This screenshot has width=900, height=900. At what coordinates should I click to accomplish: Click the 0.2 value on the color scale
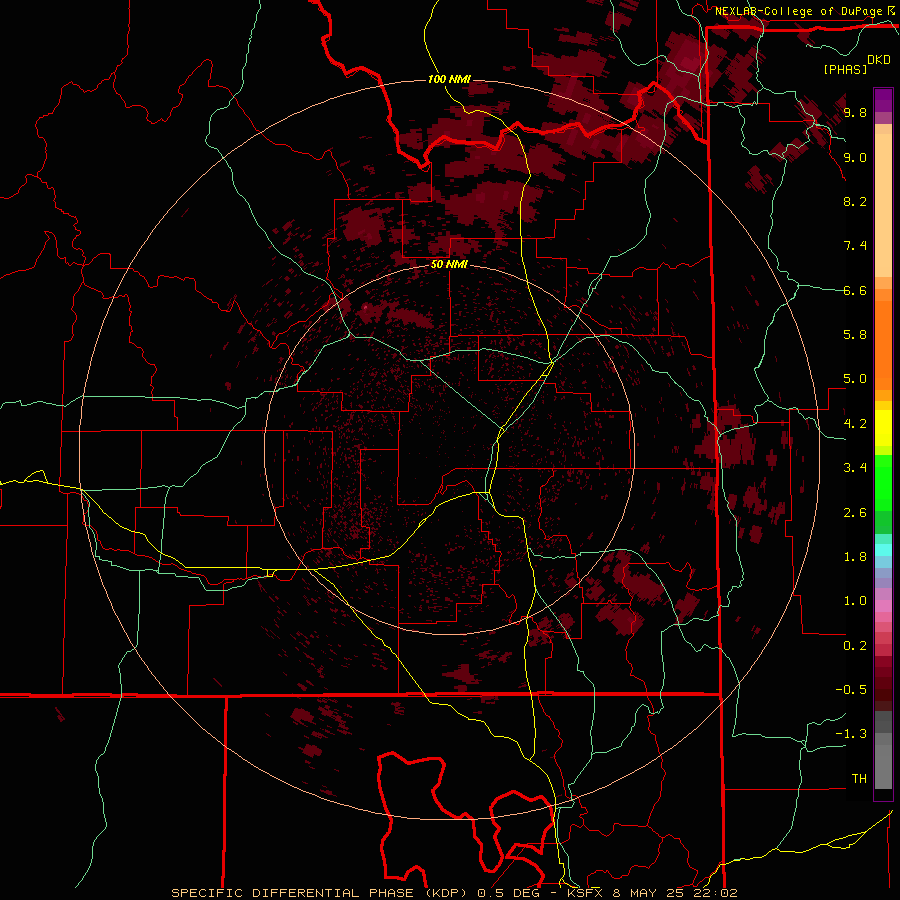coord(855,646)
